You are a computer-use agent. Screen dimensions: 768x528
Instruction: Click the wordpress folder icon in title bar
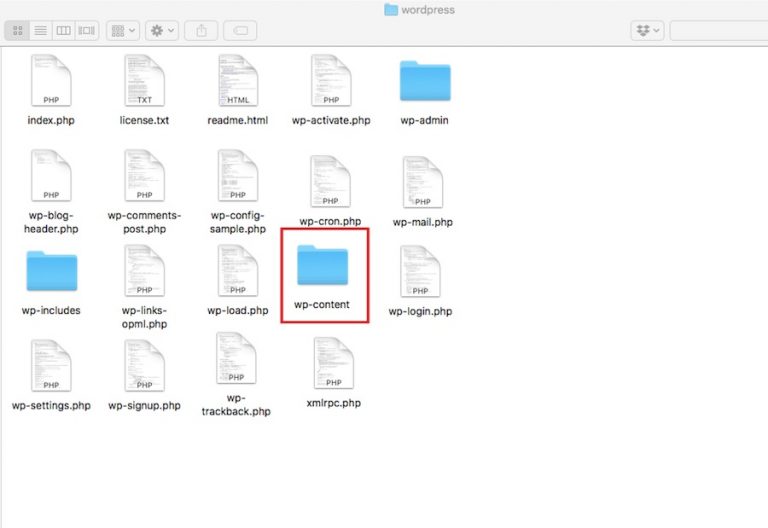click(390, 10)
